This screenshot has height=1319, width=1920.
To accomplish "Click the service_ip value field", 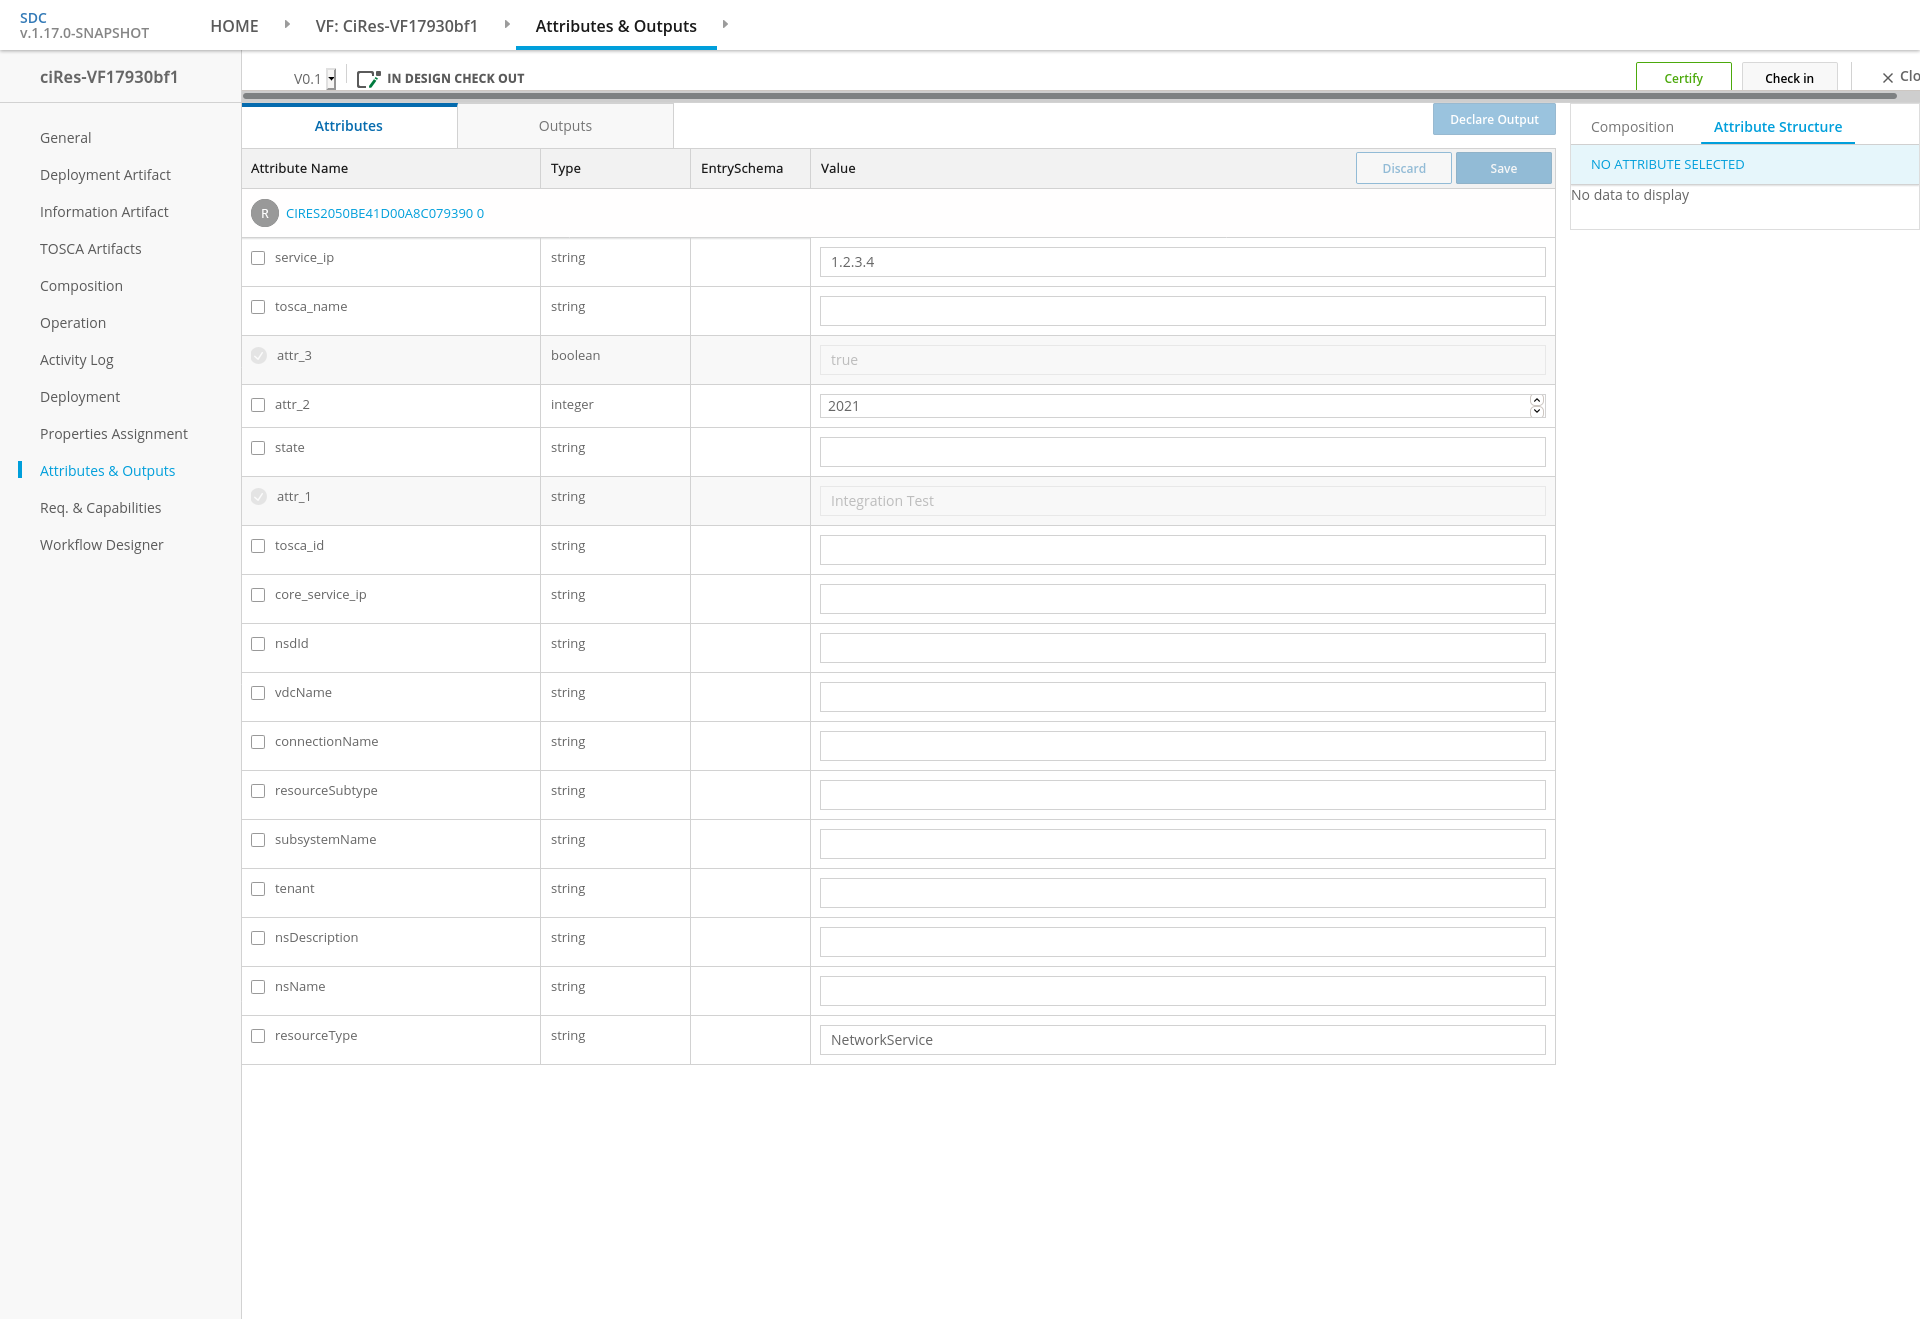I will [1182, 262].
